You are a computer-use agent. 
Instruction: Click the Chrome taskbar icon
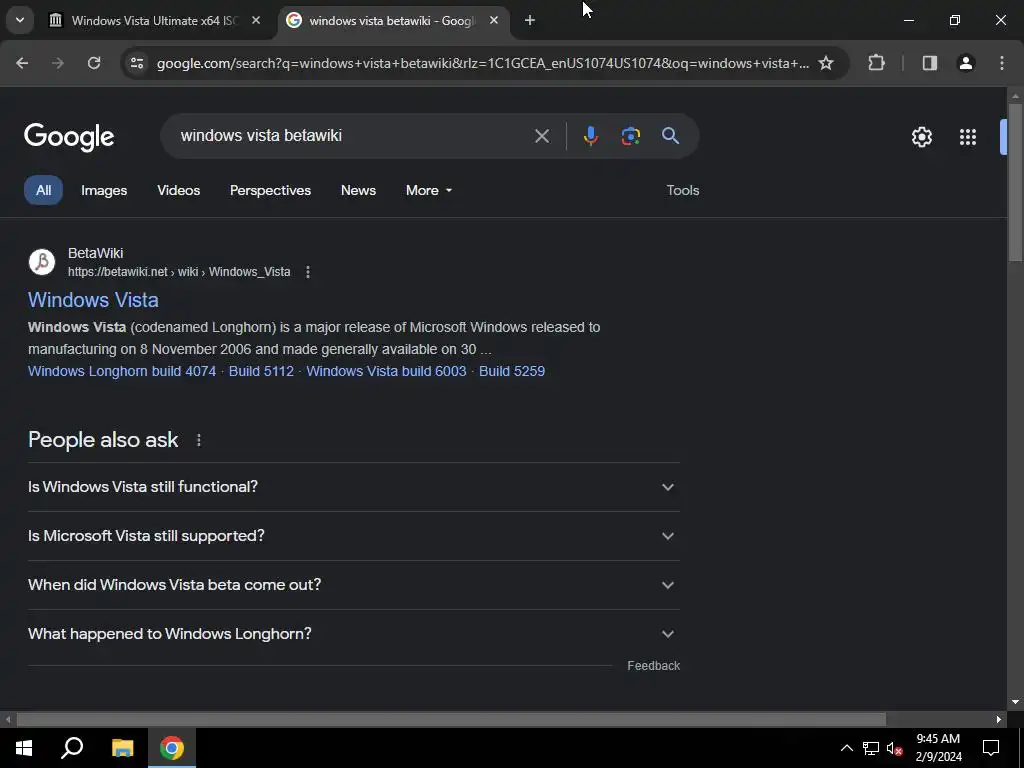pyautogui.click(x=172, y=748)
